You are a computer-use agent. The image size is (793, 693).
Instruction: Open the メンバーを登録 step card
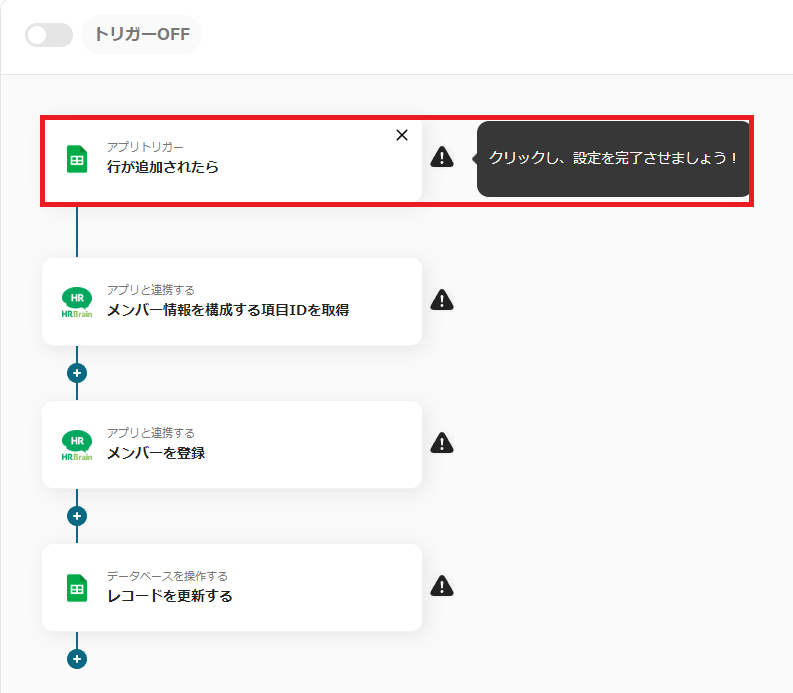click(232, 445)
